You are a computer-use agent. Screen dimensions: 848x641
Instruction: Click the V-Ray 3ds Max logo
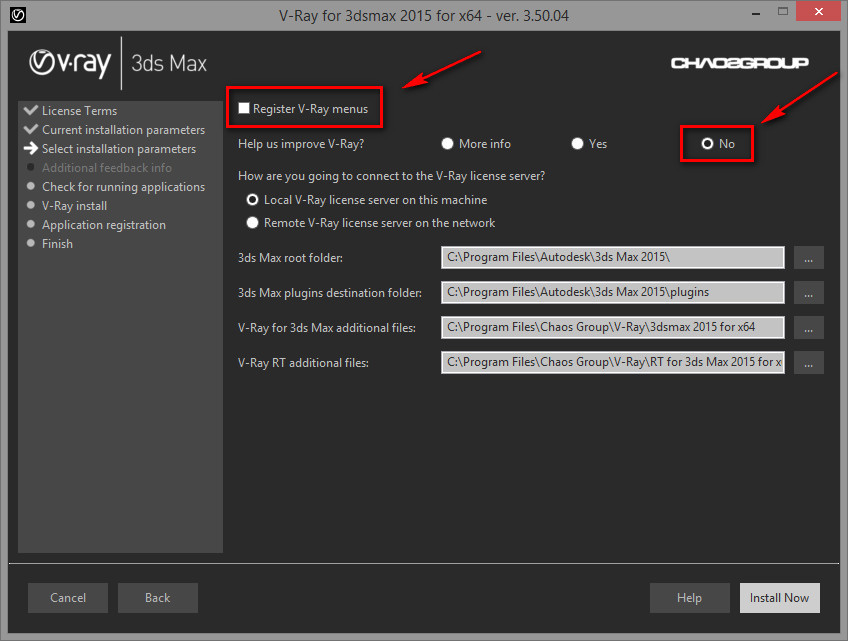pyautogui.click(x=118, y=63)
